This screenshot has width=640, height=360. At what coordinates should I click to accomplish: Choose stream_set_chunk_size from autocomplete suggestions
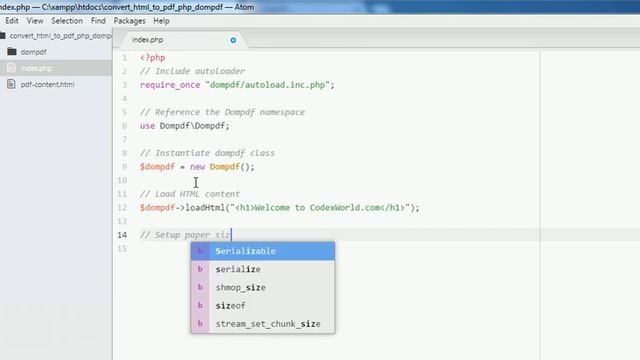(x=263, y=324)
